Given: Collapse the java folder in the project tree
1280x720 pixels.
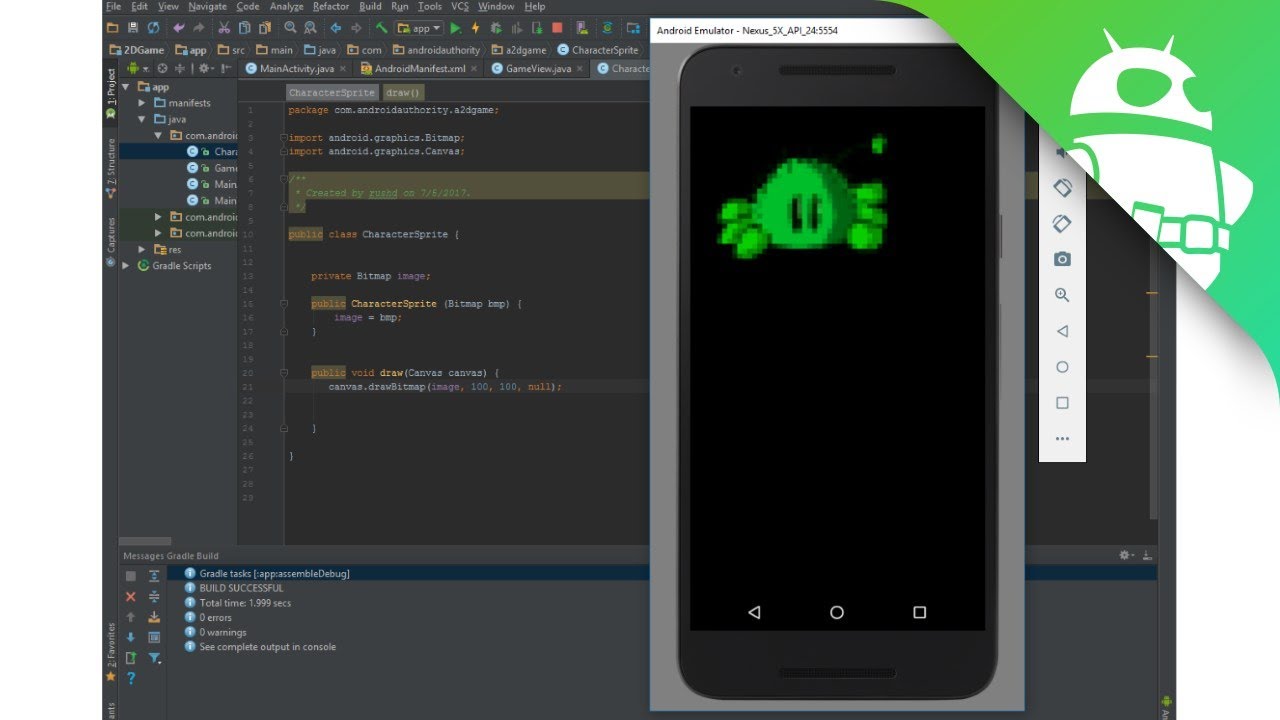Looking at the screenshot, I should (x=141, y=118).
